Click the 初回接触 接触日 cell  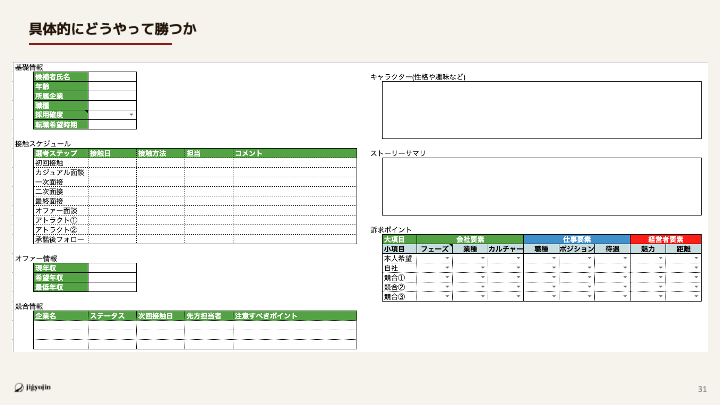pos(112,163)
